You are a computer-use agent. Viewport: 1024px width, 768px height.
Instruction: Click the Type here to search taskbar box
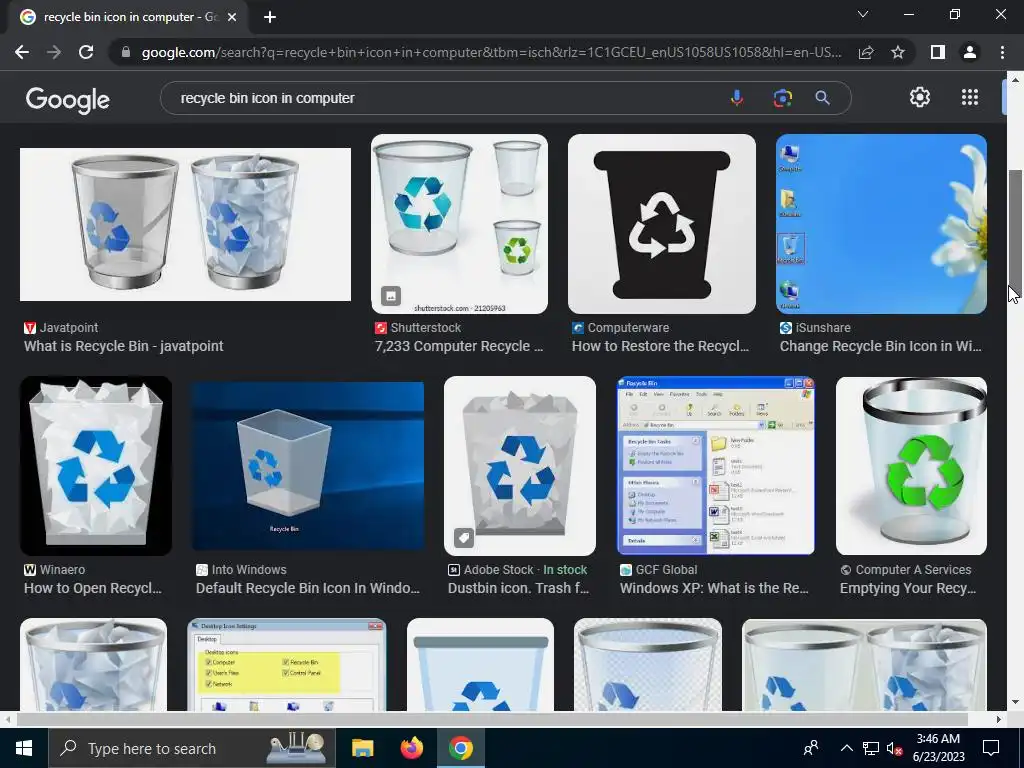[192, 748]
